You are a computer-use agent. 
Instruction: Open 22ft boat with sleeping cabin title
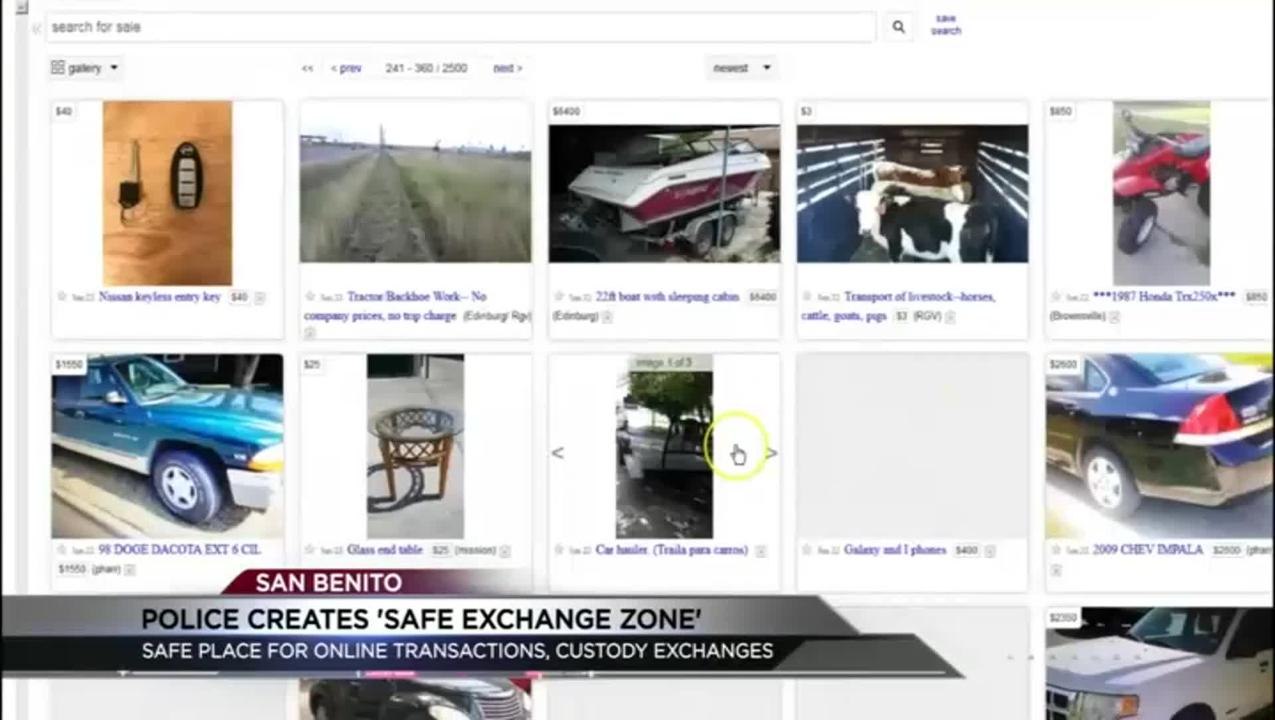(x=667, y=297)
